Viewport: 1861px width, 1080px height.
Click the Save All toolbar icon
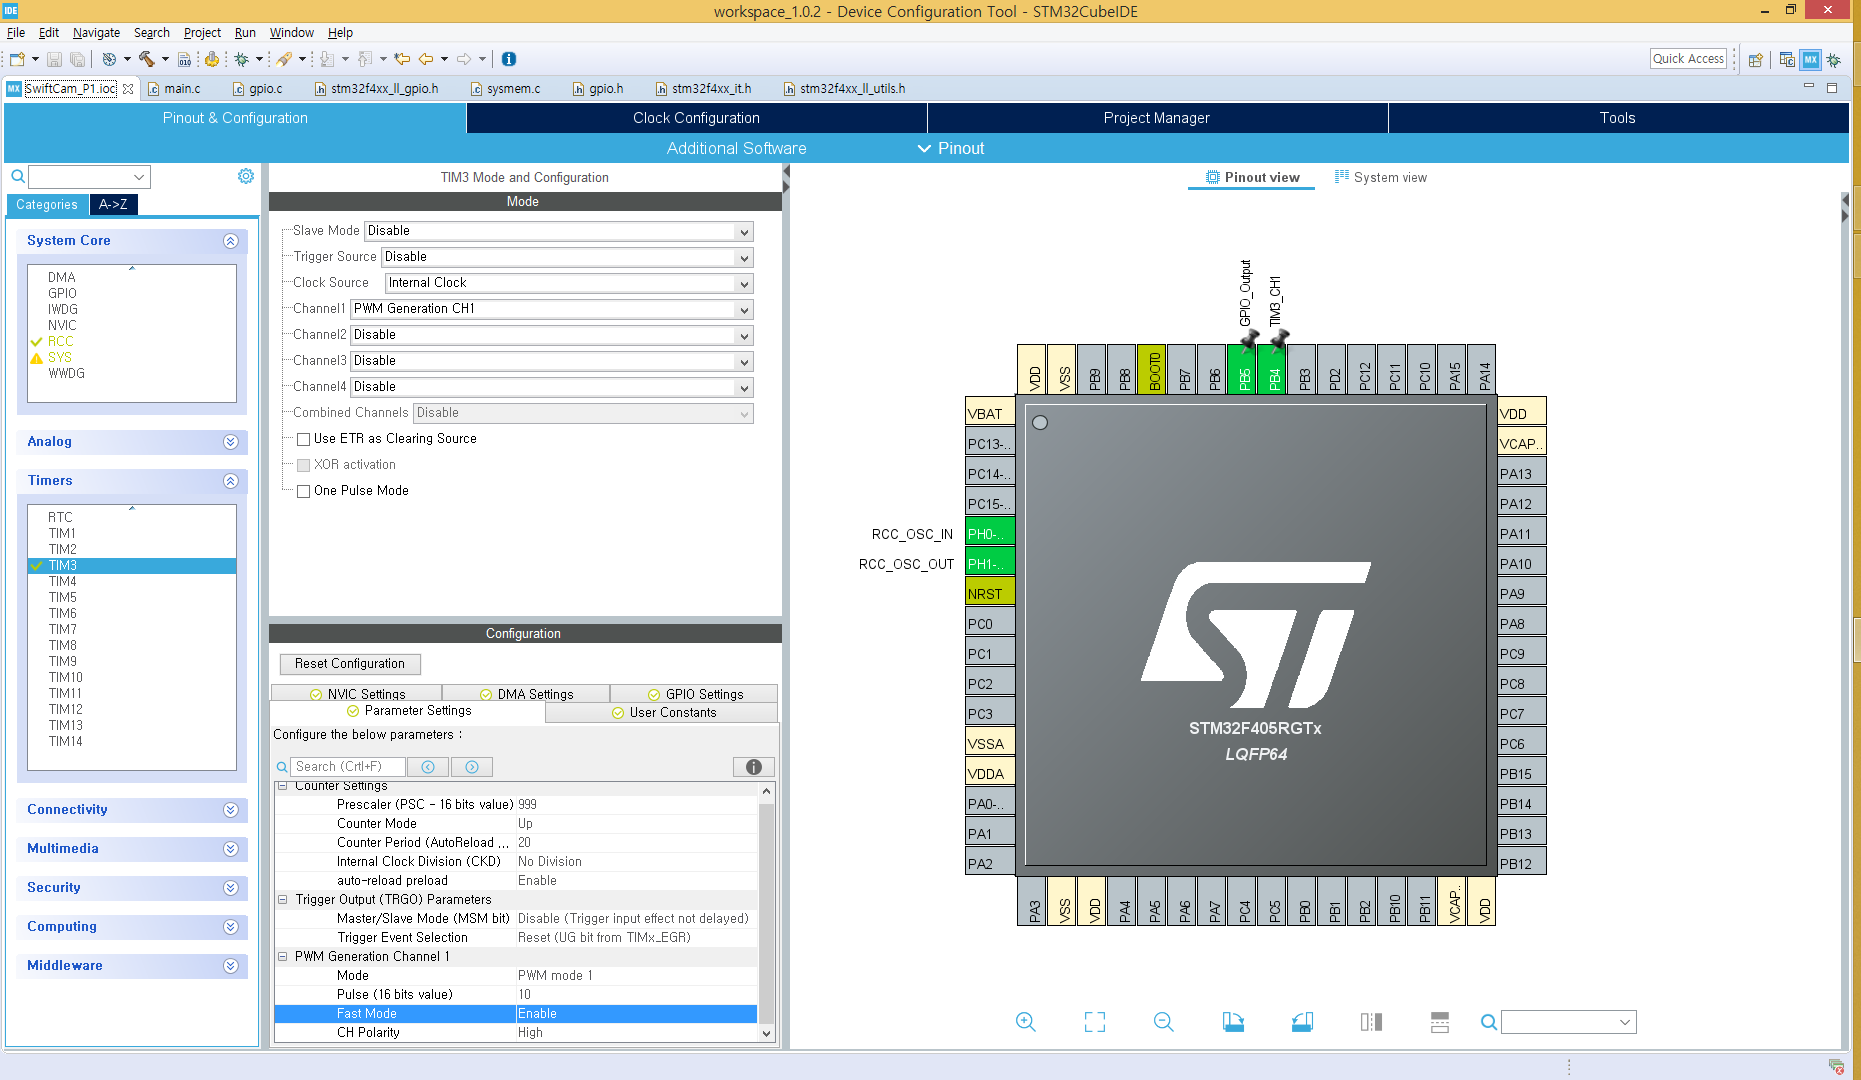point(77,59)
